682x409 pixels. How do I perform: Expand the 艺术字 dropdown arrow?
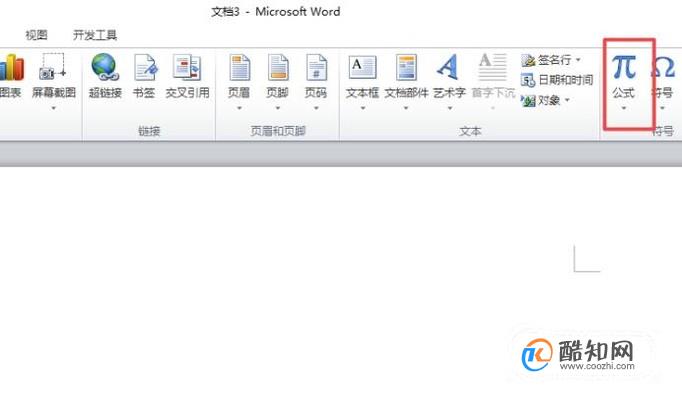pyautogui.click(x=450, y=107)
